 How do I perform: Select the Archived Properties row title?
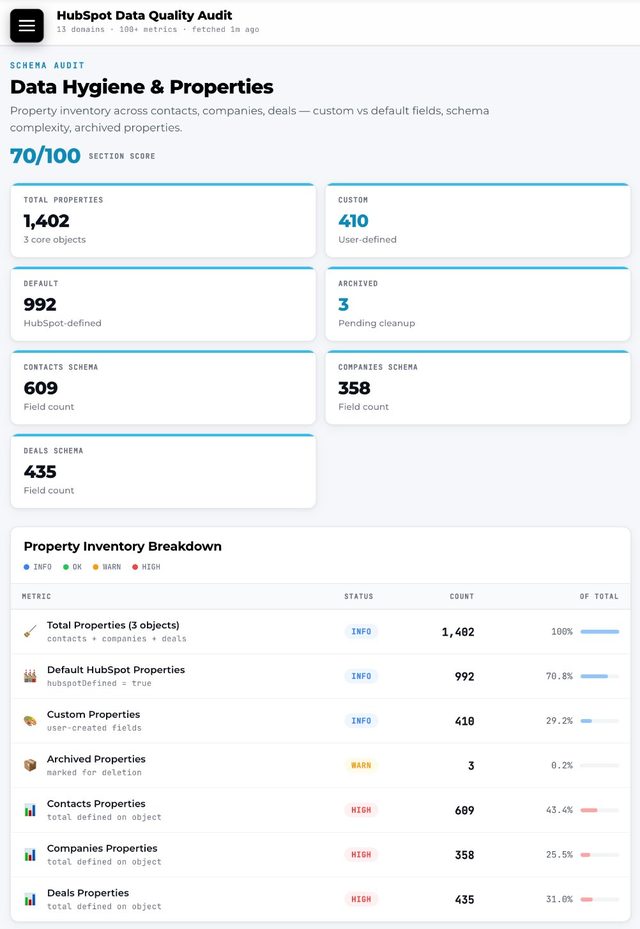(96, 759)
